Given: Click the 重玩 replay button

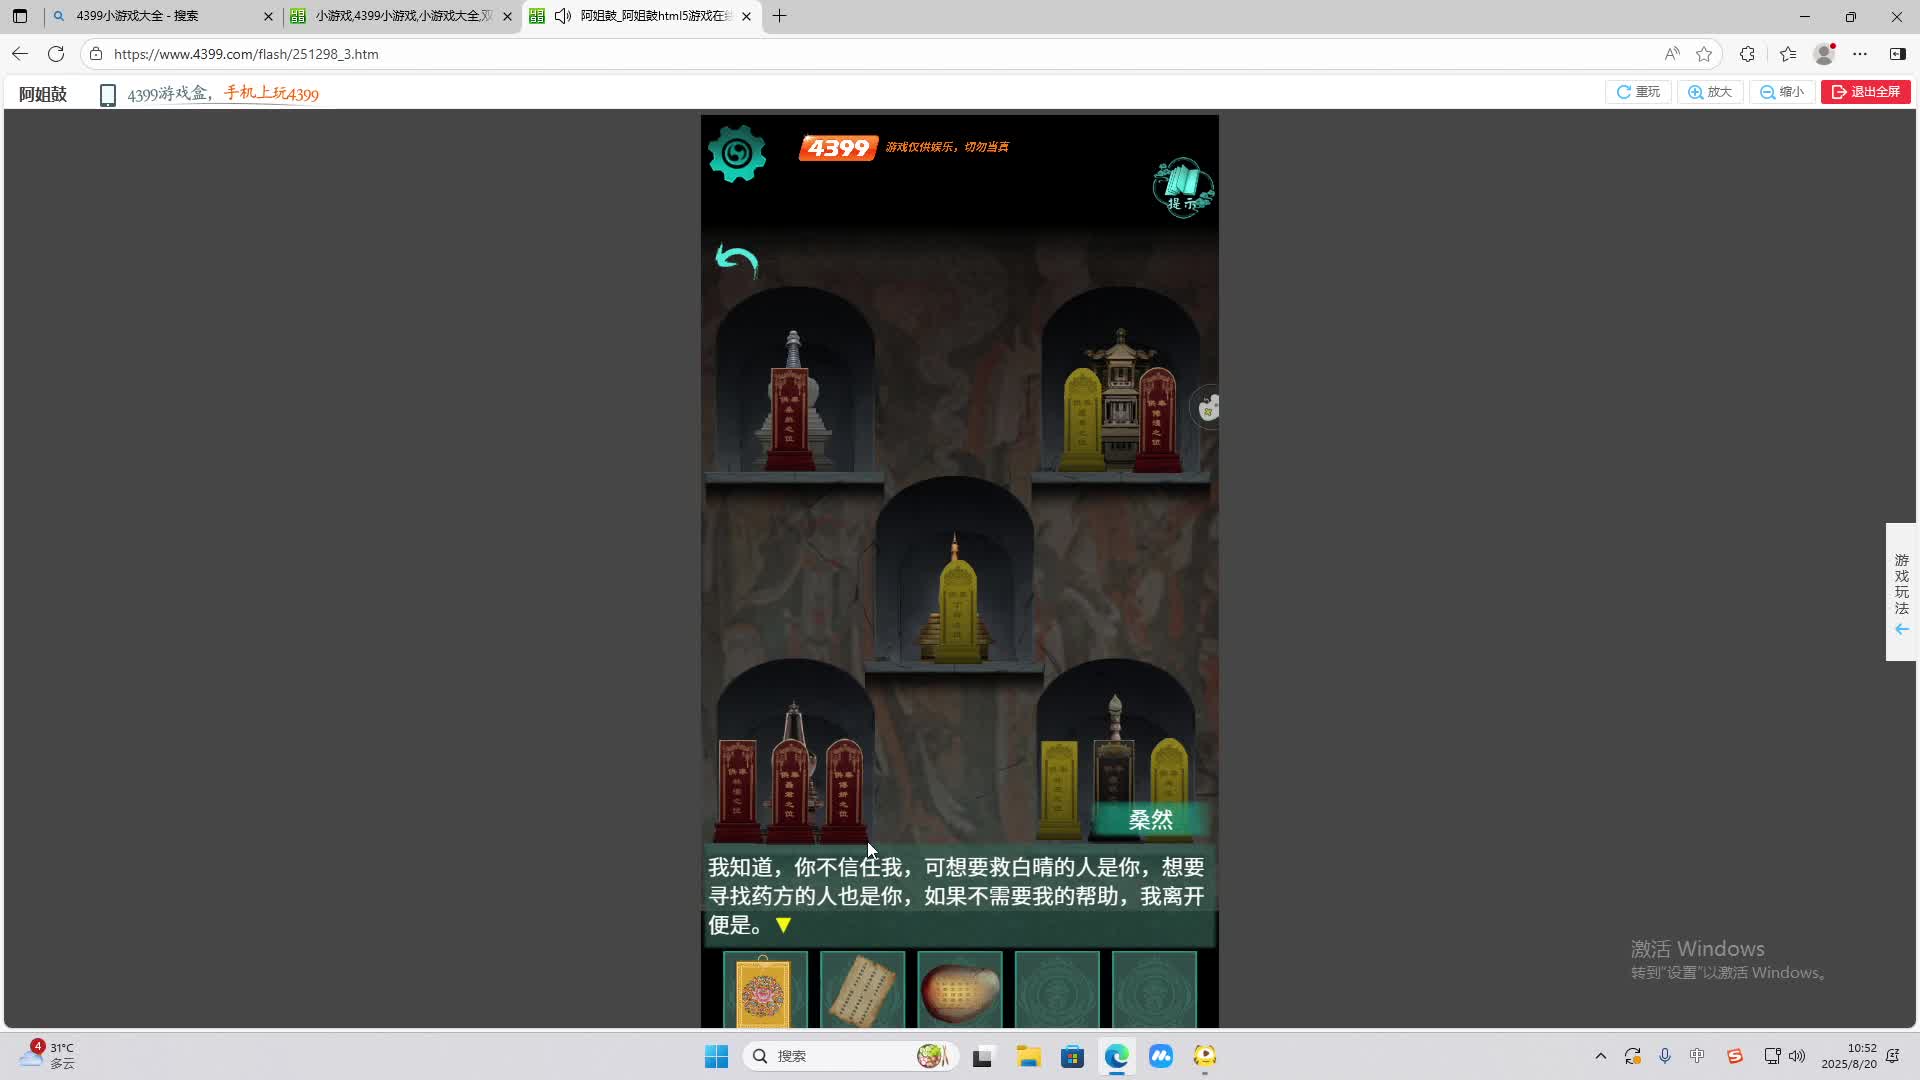Looking at the screenshot, I should (1638, 92).
